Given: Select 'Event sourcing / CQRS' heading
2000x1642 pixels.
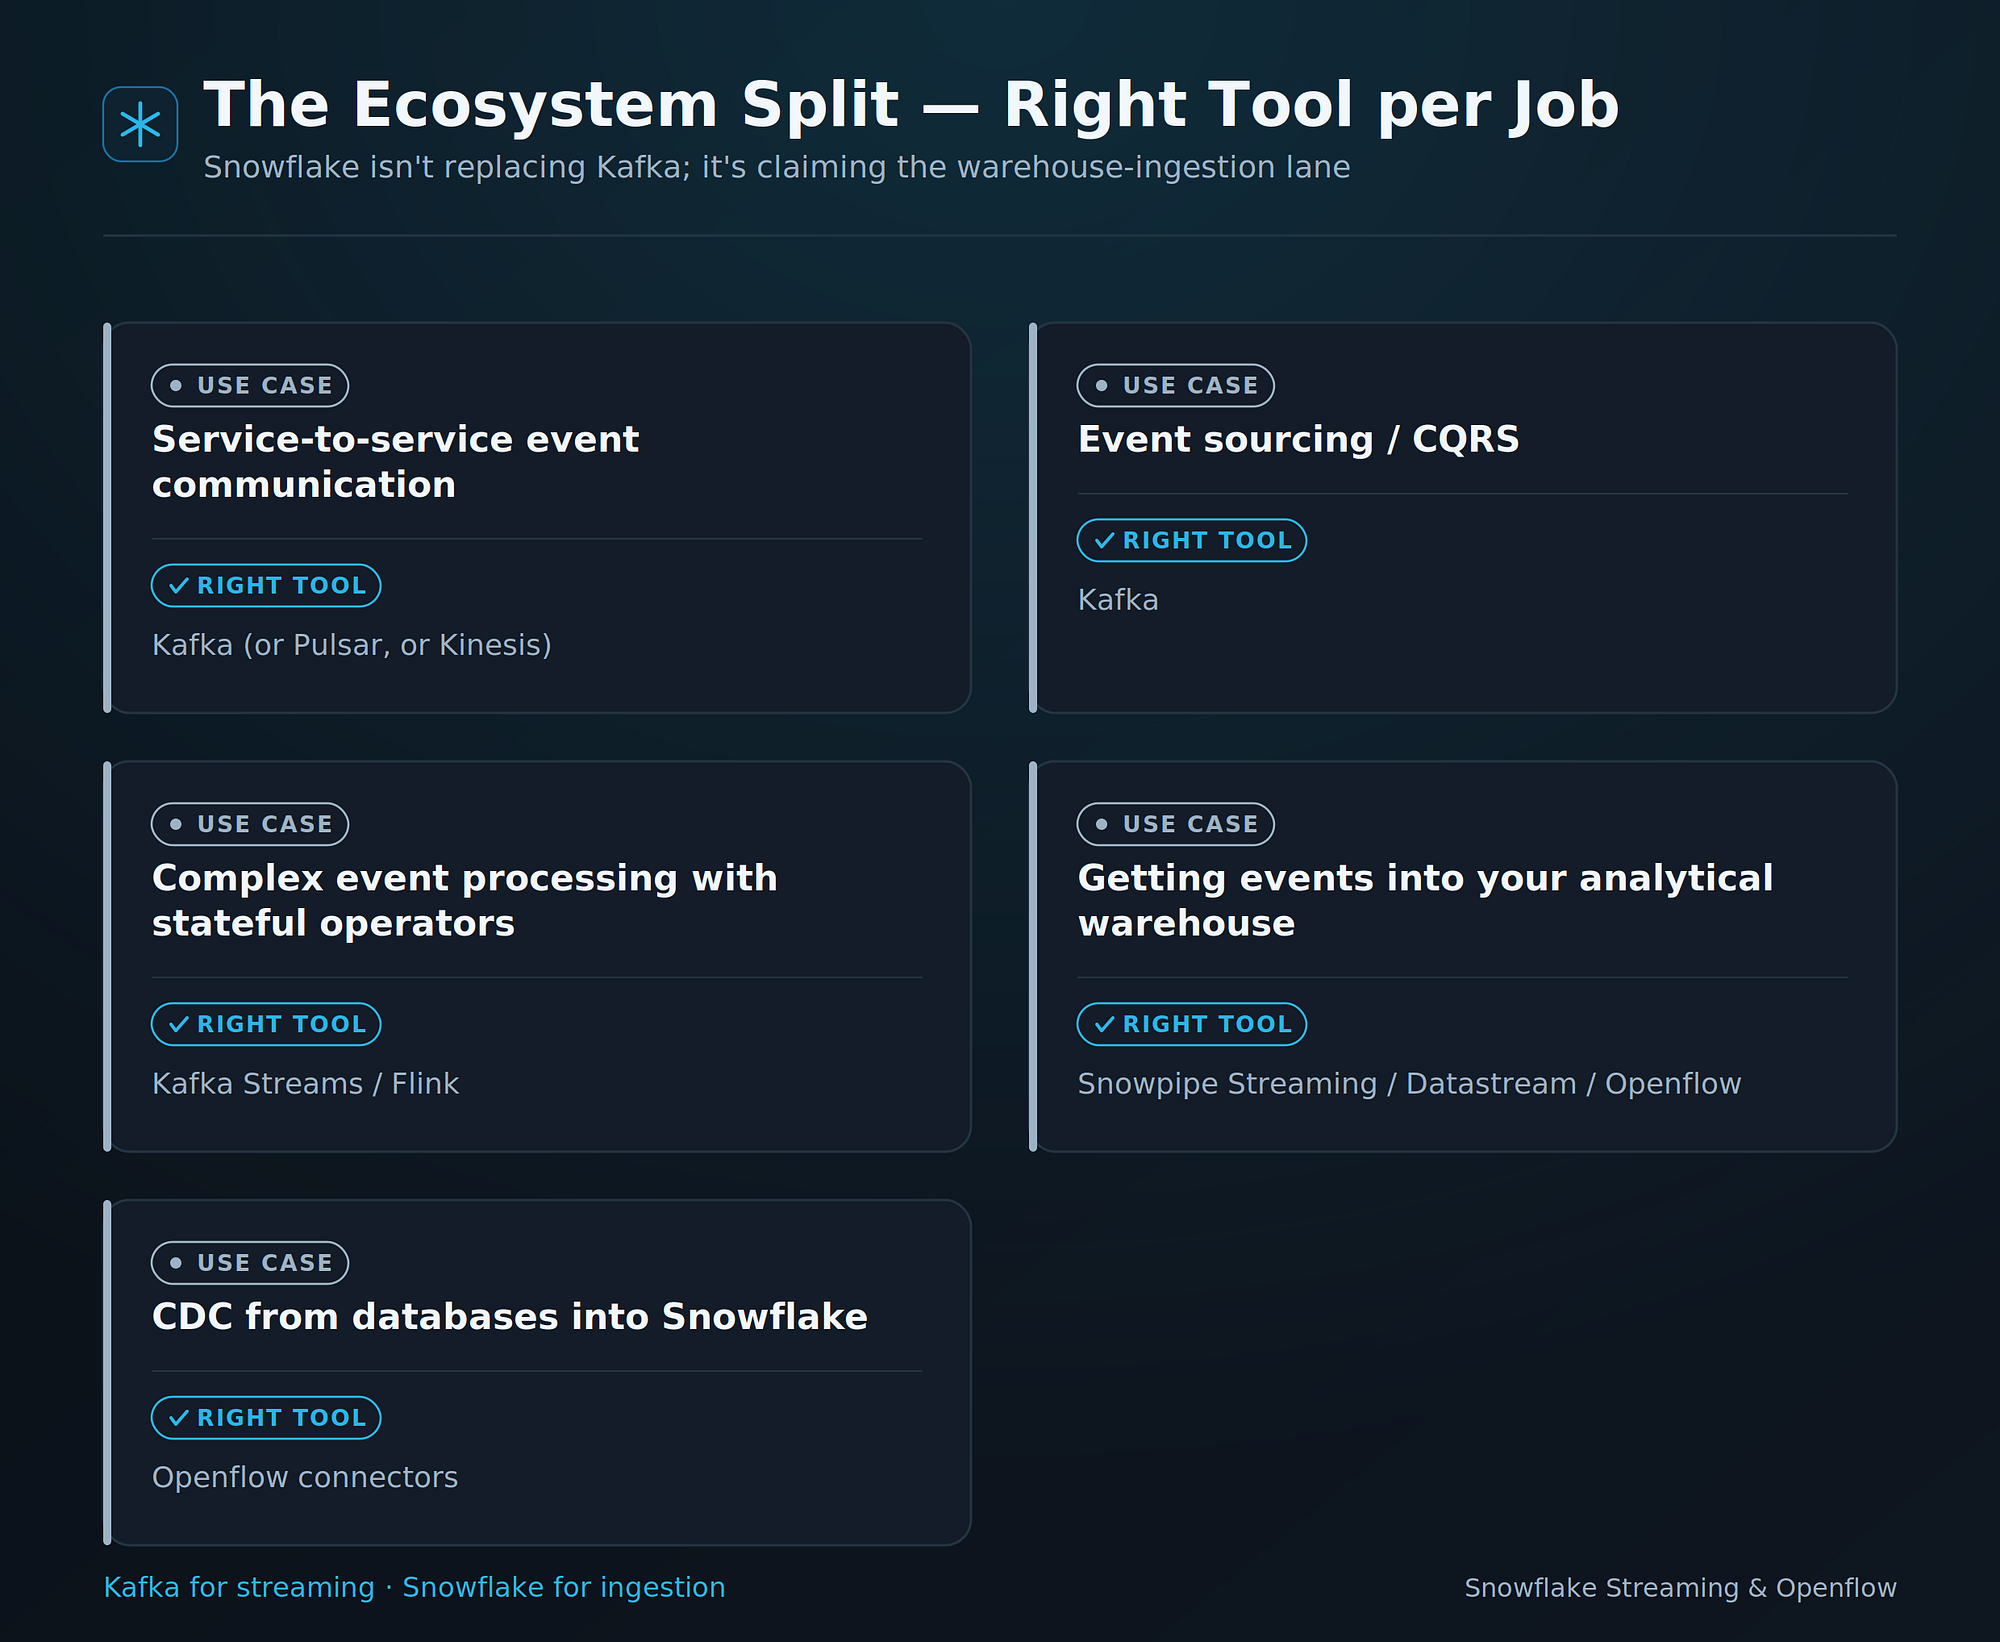Looking at the screenshot, I should point(1298,439).
